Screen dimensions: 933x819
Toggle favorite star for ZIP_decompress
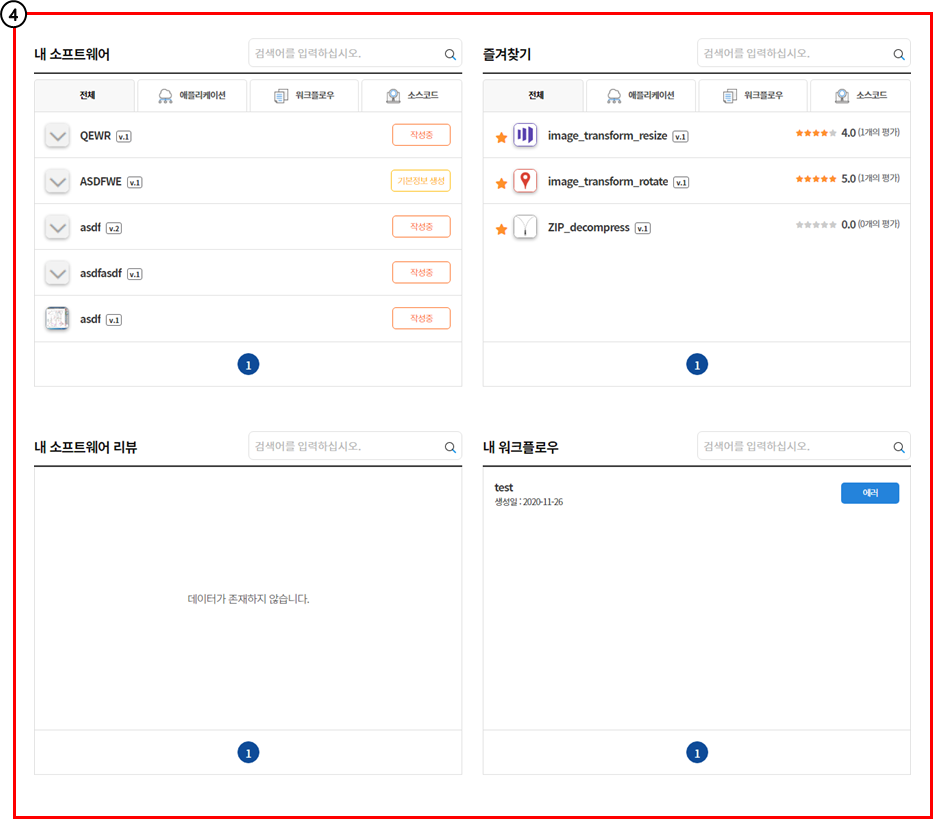pos(501,229)
